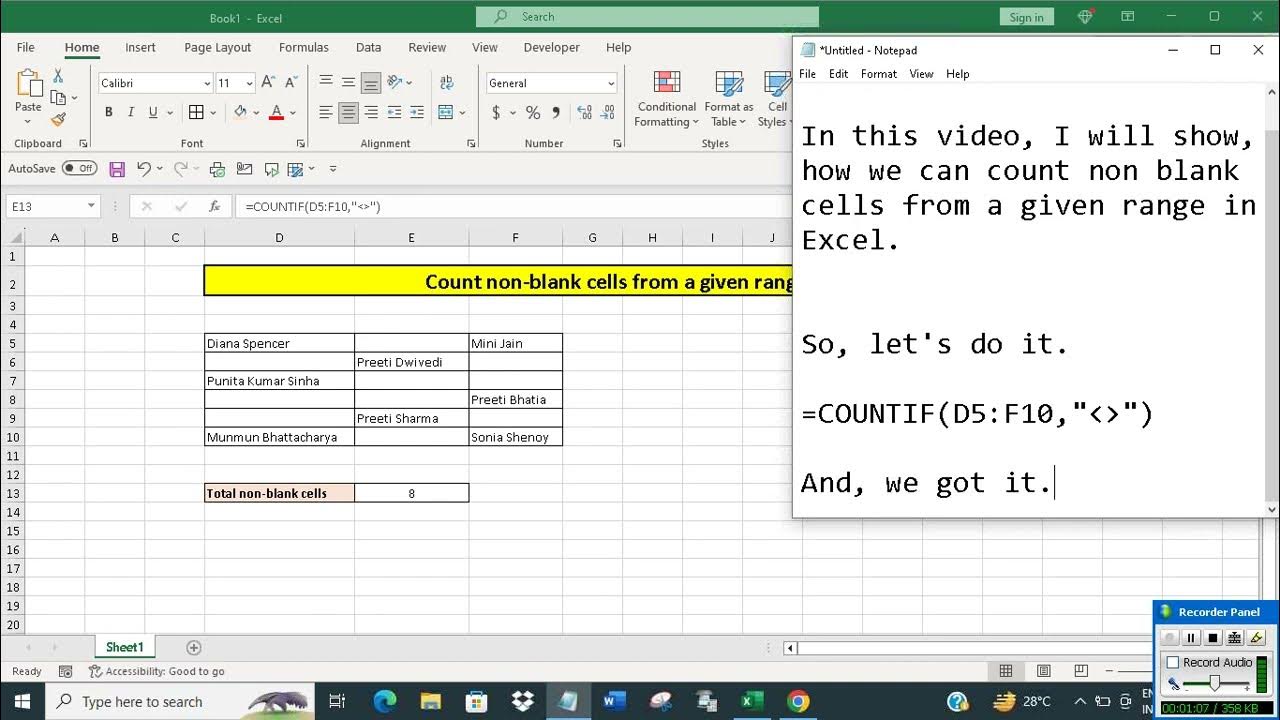Align text right in cell
The width and height of the screenshot is (1280, 720).
pos(371,112)
